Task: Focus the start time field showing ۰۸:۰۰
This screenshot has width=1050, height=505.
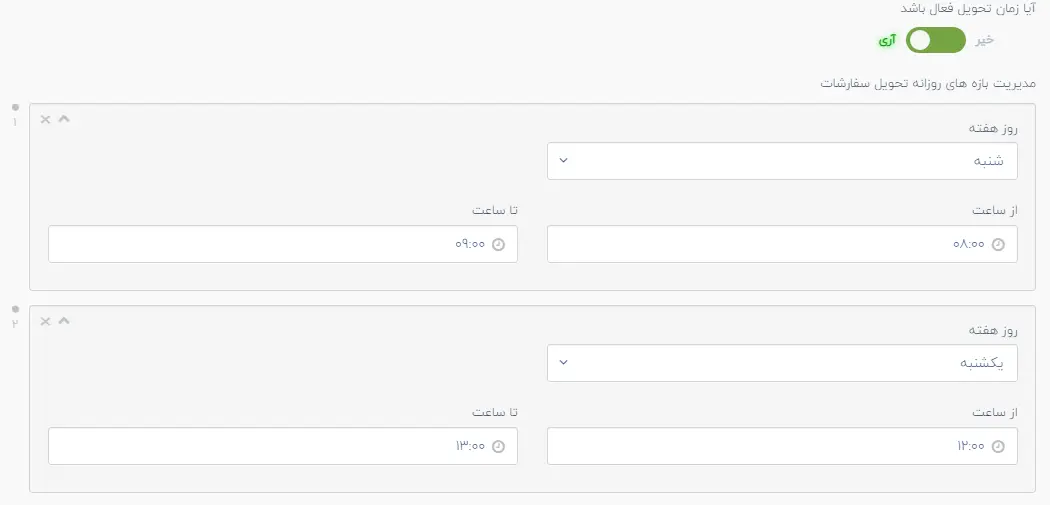Action: [782, 244]
